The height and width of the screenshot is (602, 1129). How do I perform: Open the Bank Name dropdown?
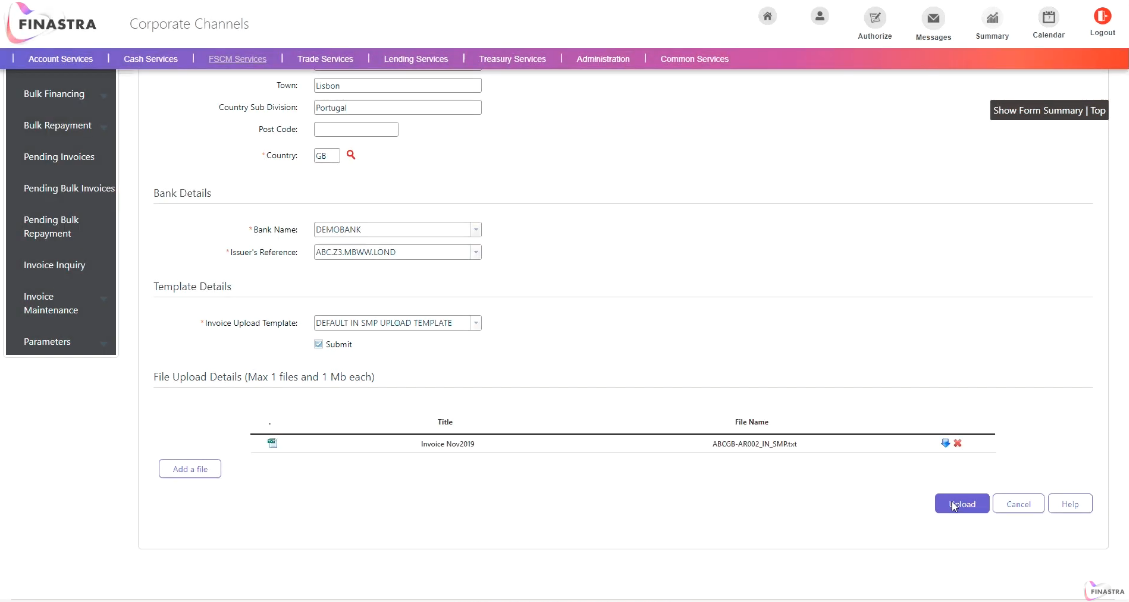pyautogui.click(x=475, y=230)
